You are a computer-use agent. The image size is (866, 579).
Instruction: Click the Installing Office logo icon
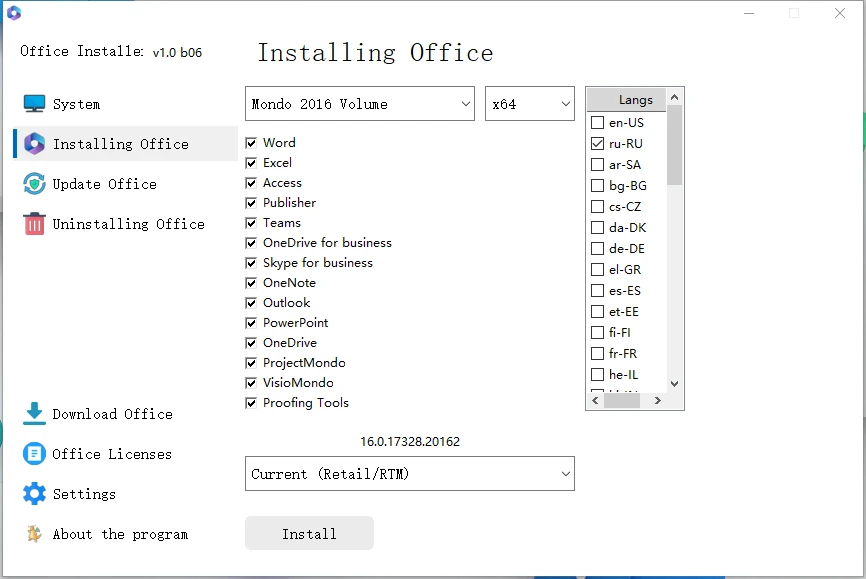tap(34, 144)
